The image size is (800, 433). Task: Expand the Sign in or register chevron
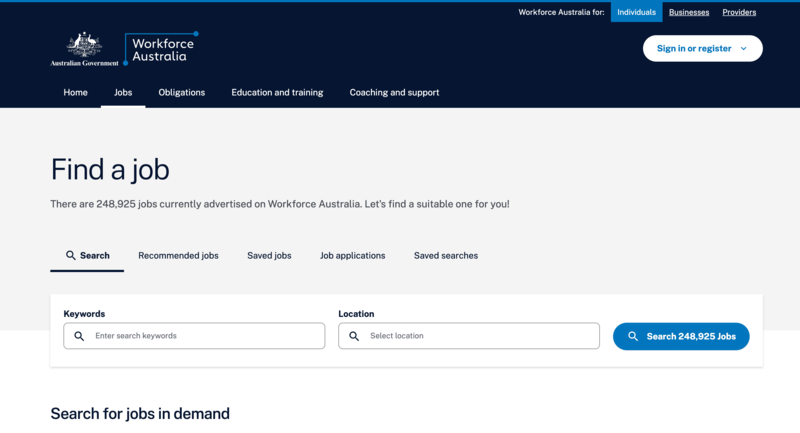tap(743, 48)
